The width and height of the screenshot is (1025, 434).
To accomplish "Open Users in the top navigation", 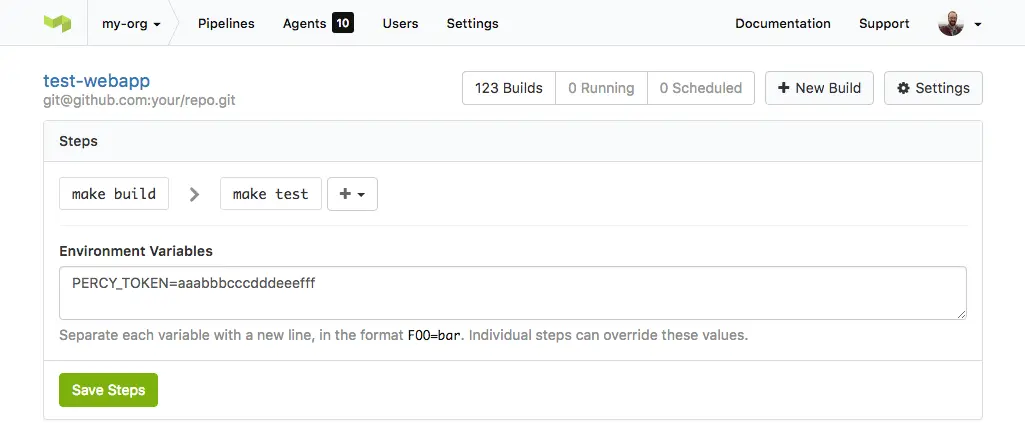I will pos(400,24).
